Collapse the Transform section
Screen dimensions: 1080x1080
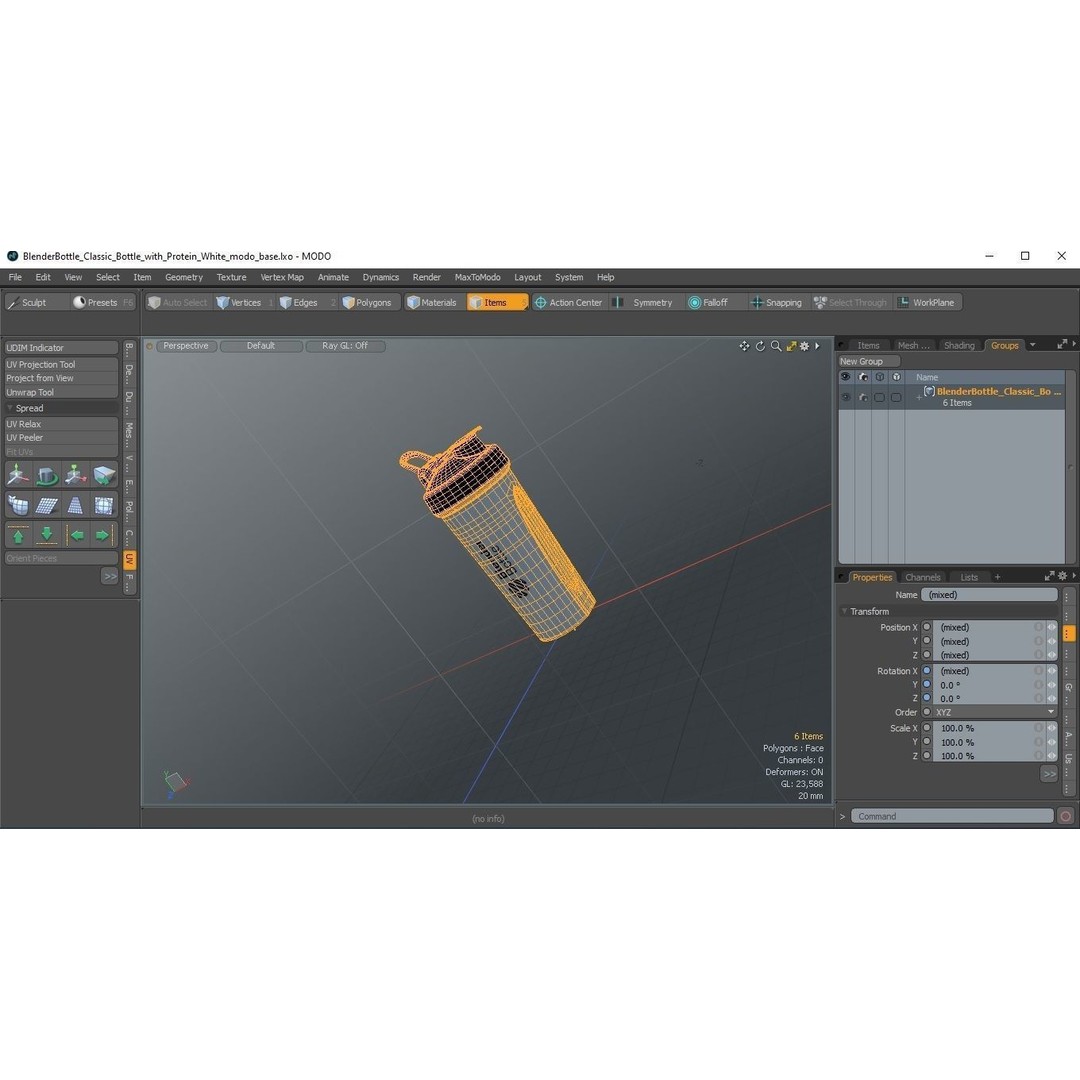(x=844, y=611)
